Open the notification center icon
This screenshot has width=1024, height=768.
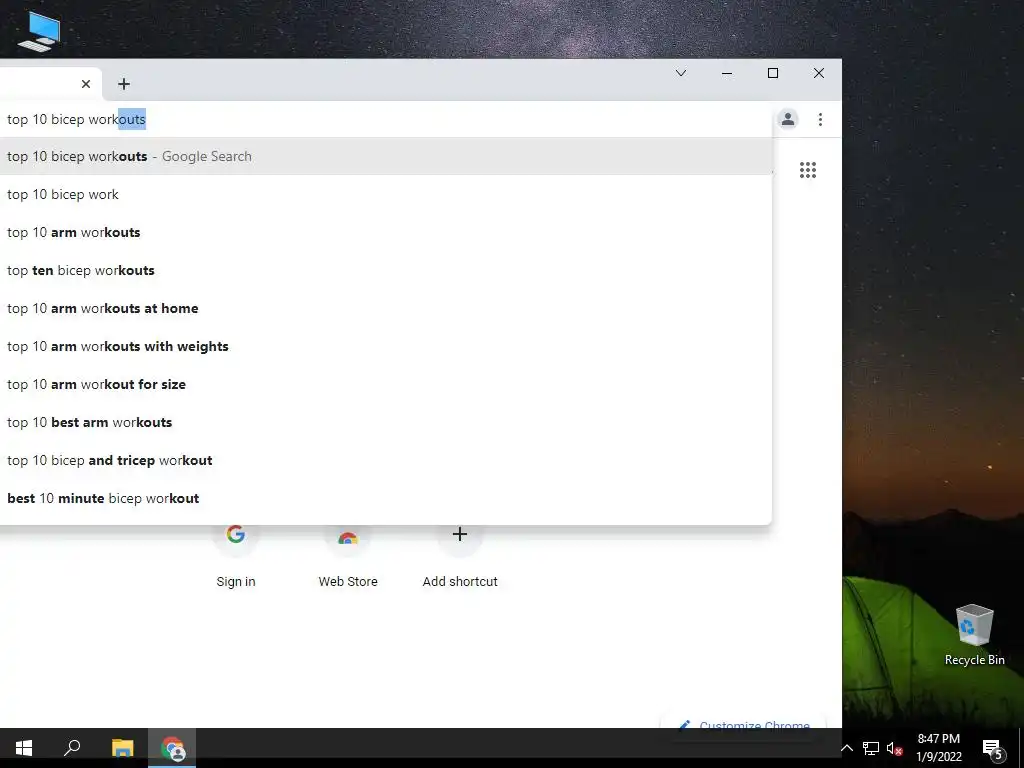993,748
